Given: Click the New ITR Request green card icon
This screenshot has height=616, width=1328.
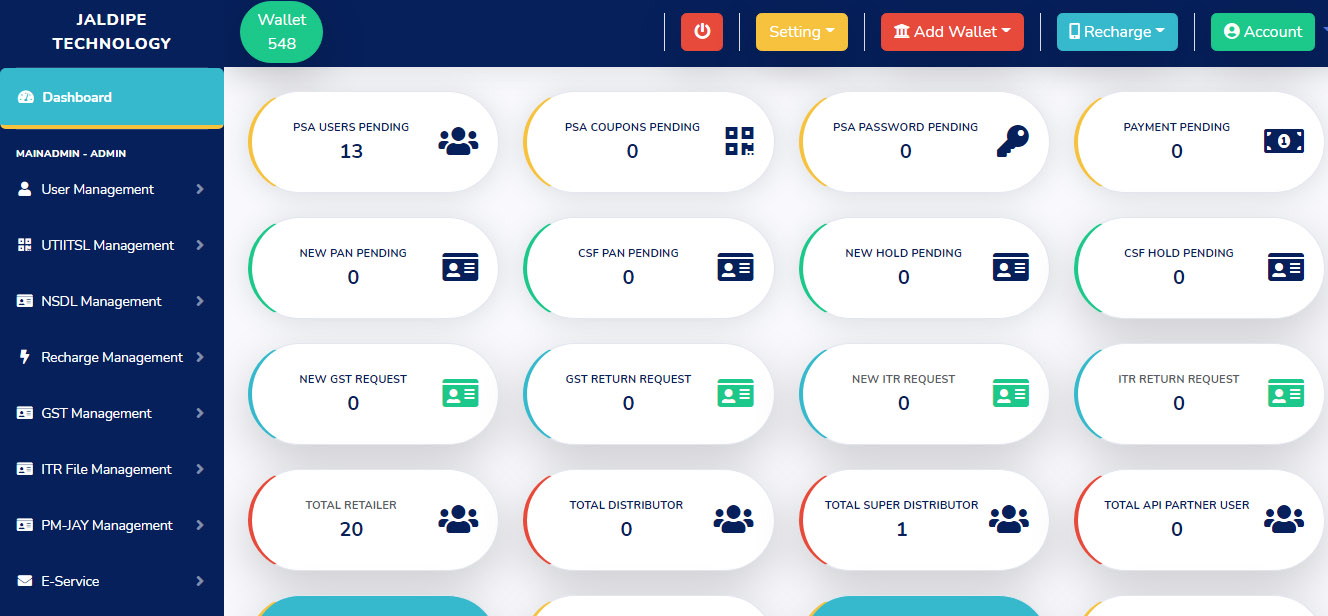Looking at the screenshot, I should (x=1010, y=393).
